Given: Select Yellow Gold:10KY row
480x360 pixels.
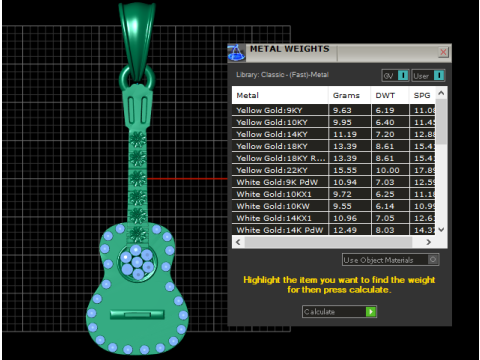Looking at the screenshot, I should [334, 122].
